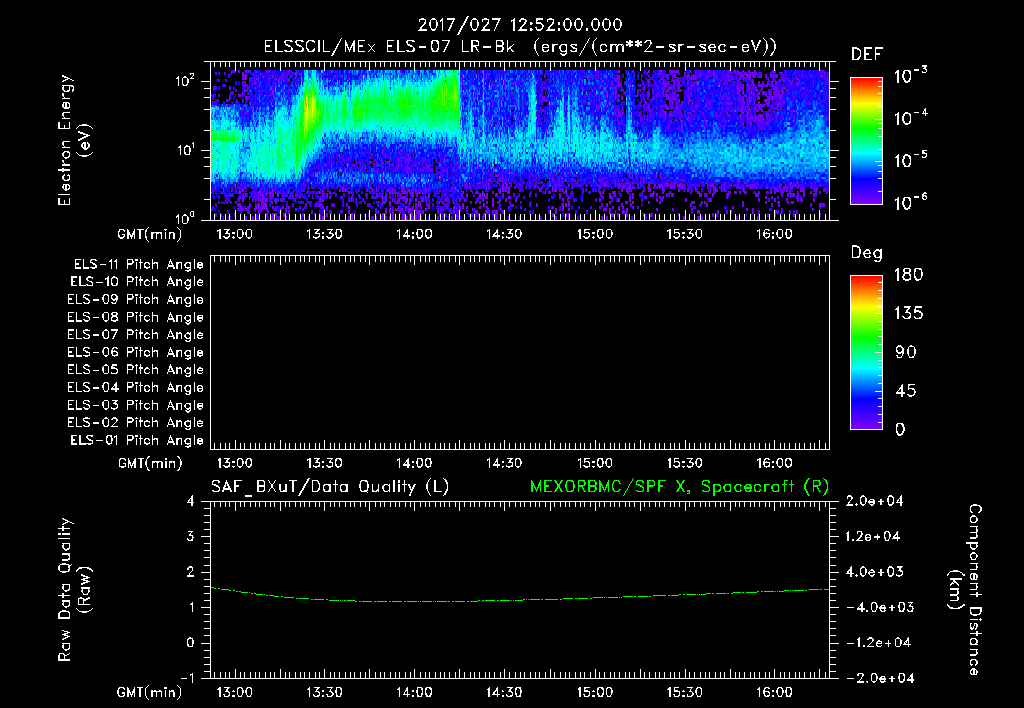Click the 90 degree colorbar value
This screenshot has width=1024, height=708.
(906, 352)
